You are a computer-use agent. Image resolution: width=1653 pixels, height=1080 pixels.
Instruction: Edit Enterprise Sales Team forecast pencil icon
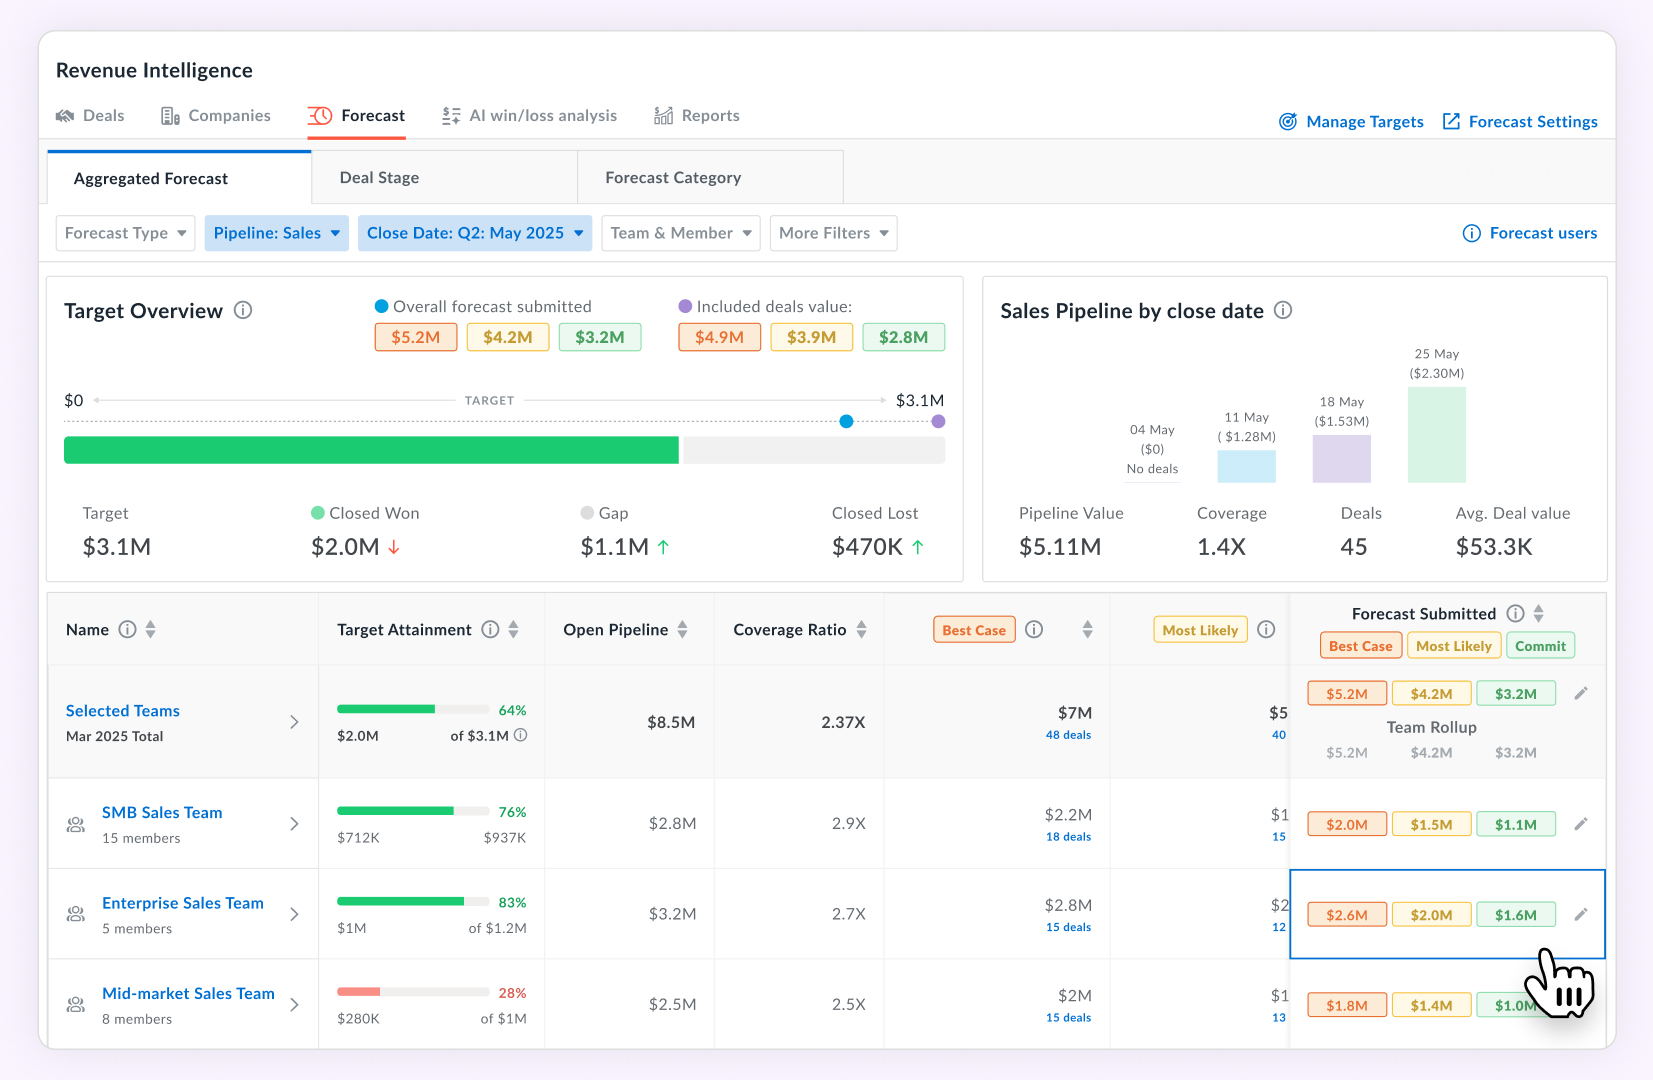coord(1581,914)
